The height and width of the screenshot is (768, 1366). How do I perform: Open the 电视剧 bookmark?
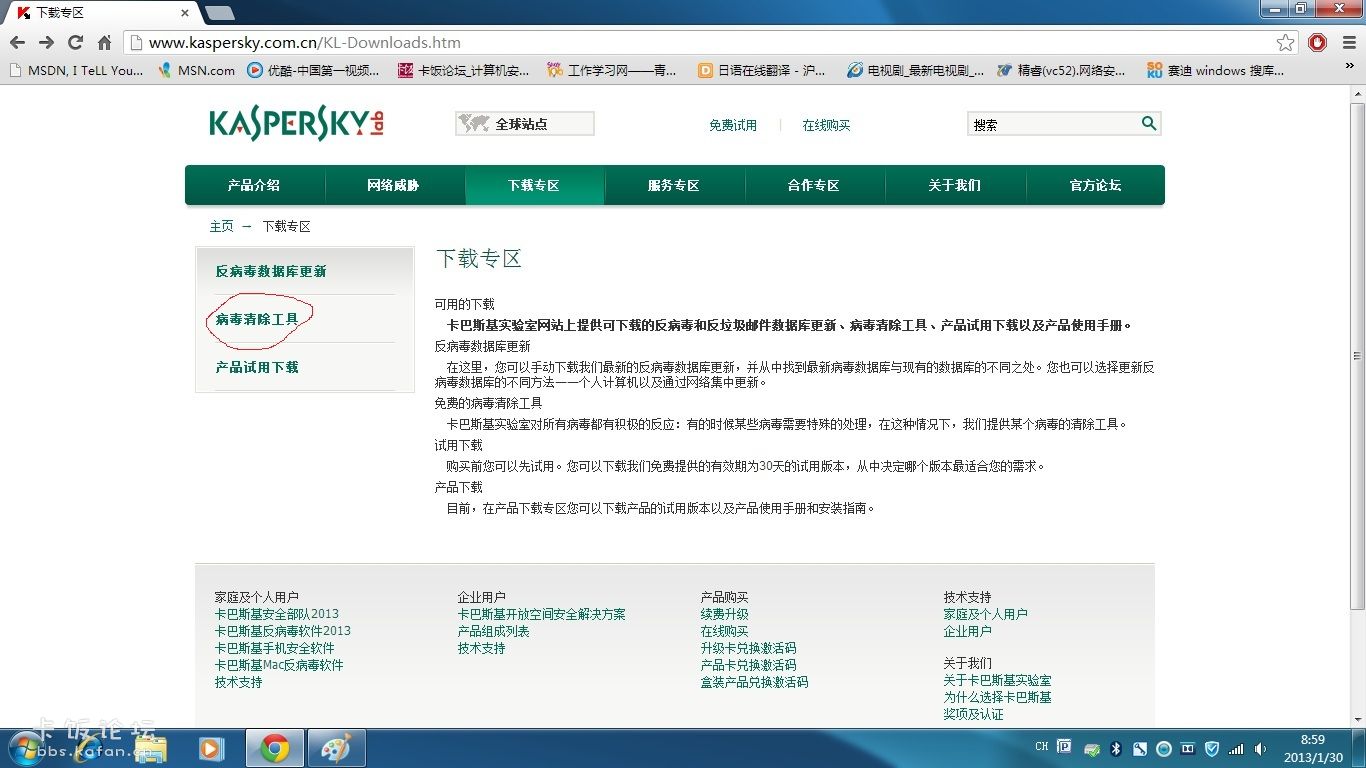[x=915, y=70]
